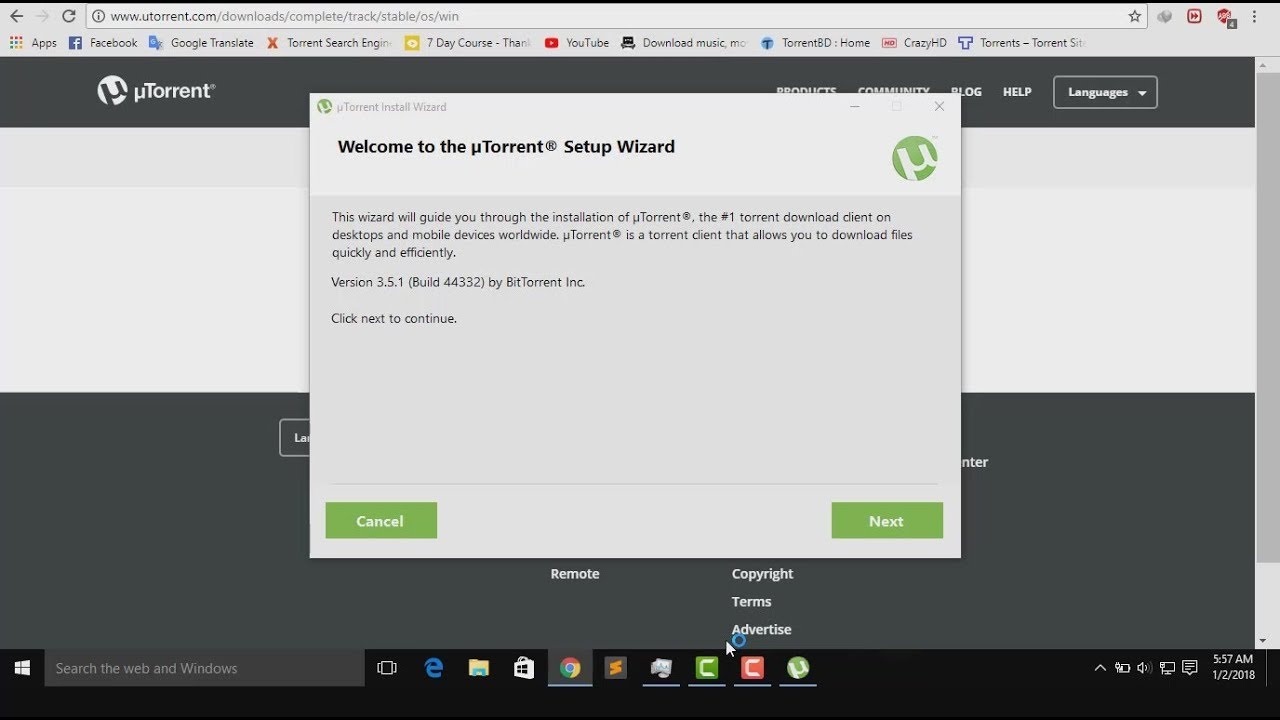Switch to the red Camtasia recorder taskbar icon

753,668
